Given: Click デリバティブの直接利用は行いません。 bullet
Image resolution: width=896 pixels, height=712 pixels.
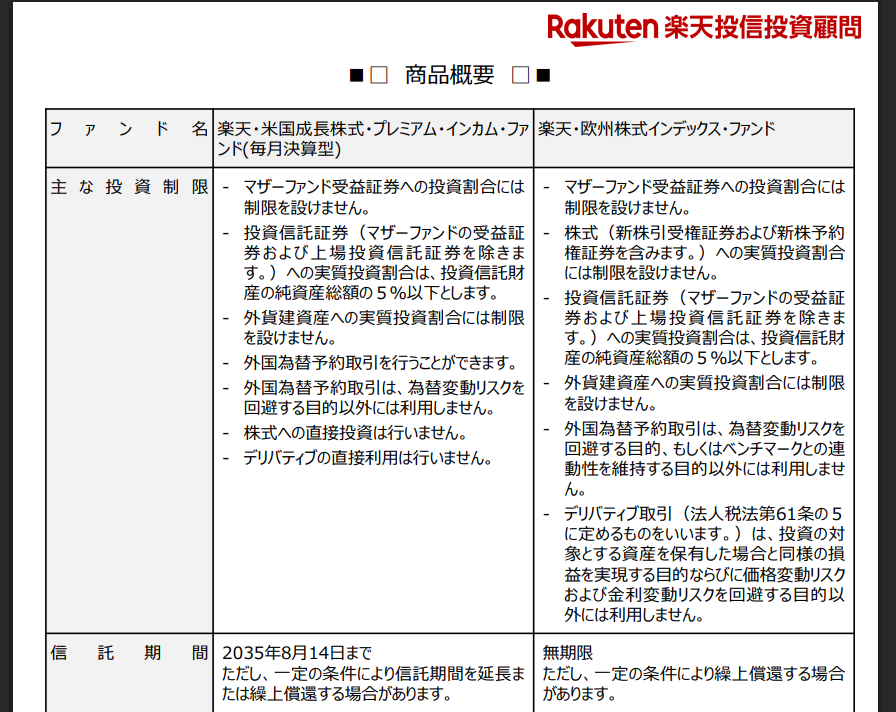Looking at the screenshot, I should click(x=369, y=458).
